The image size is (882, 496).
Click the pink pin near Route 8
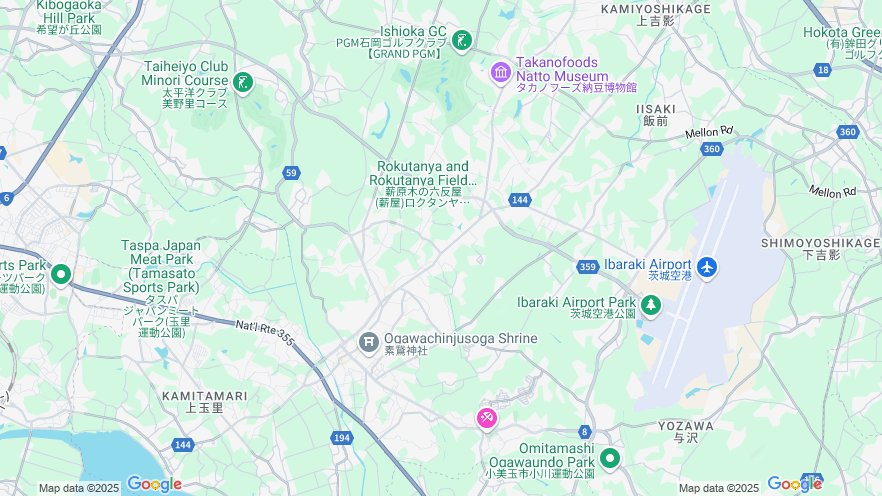pyautogui.click(x=487, y=418)
